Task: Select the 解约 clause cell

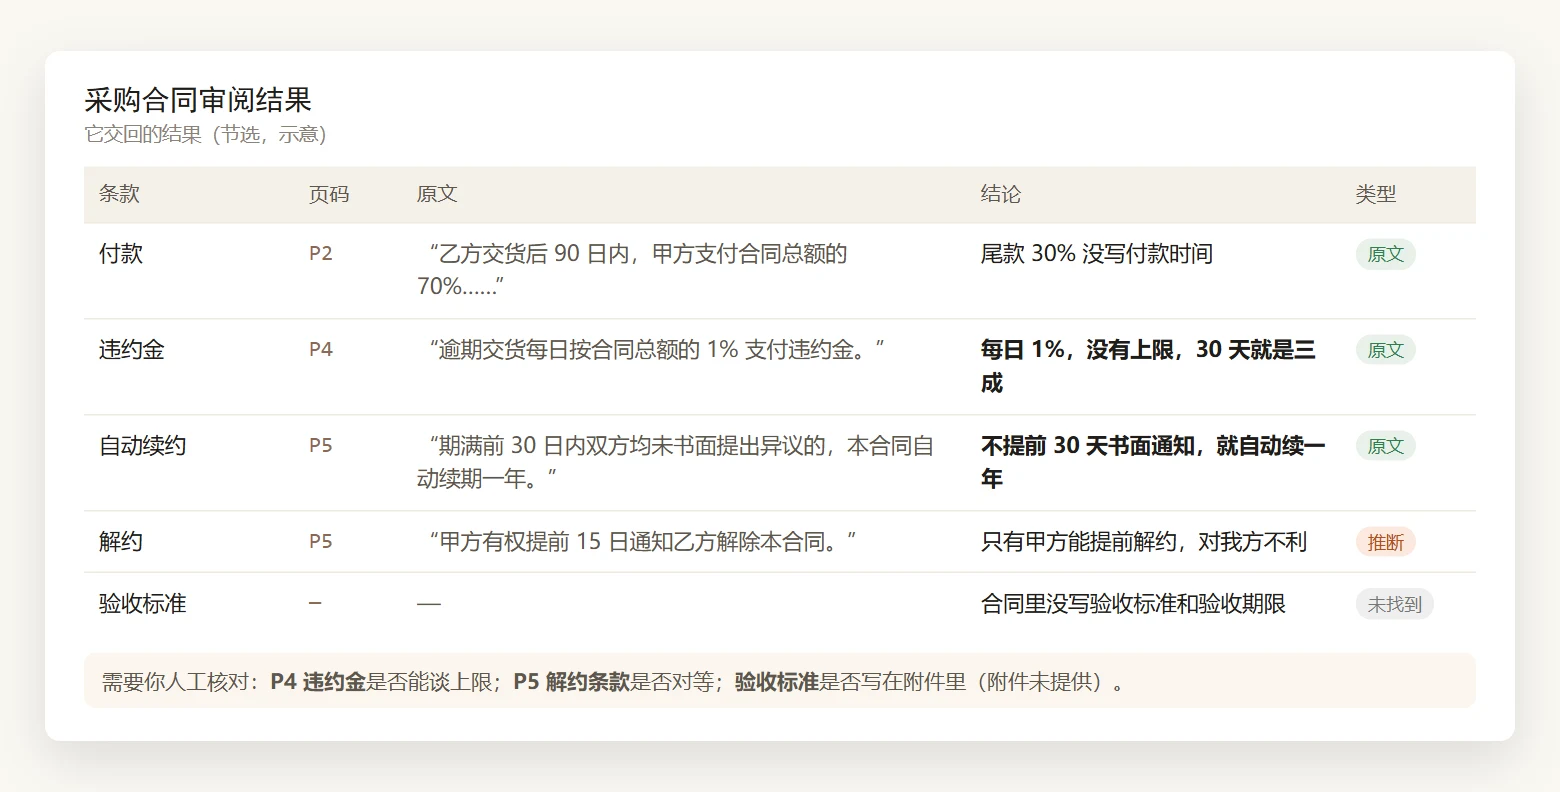Action: (121, 542)
